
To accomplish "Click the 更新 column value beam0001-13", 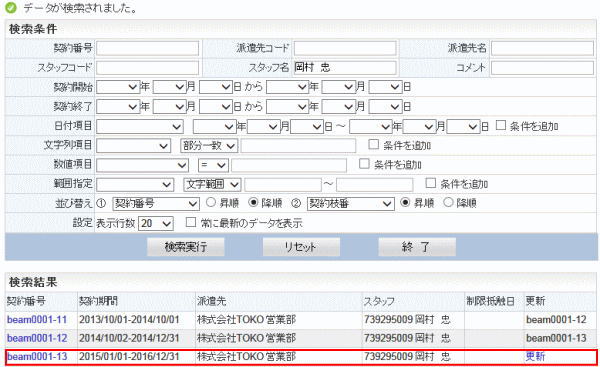I will coord(556,338).
